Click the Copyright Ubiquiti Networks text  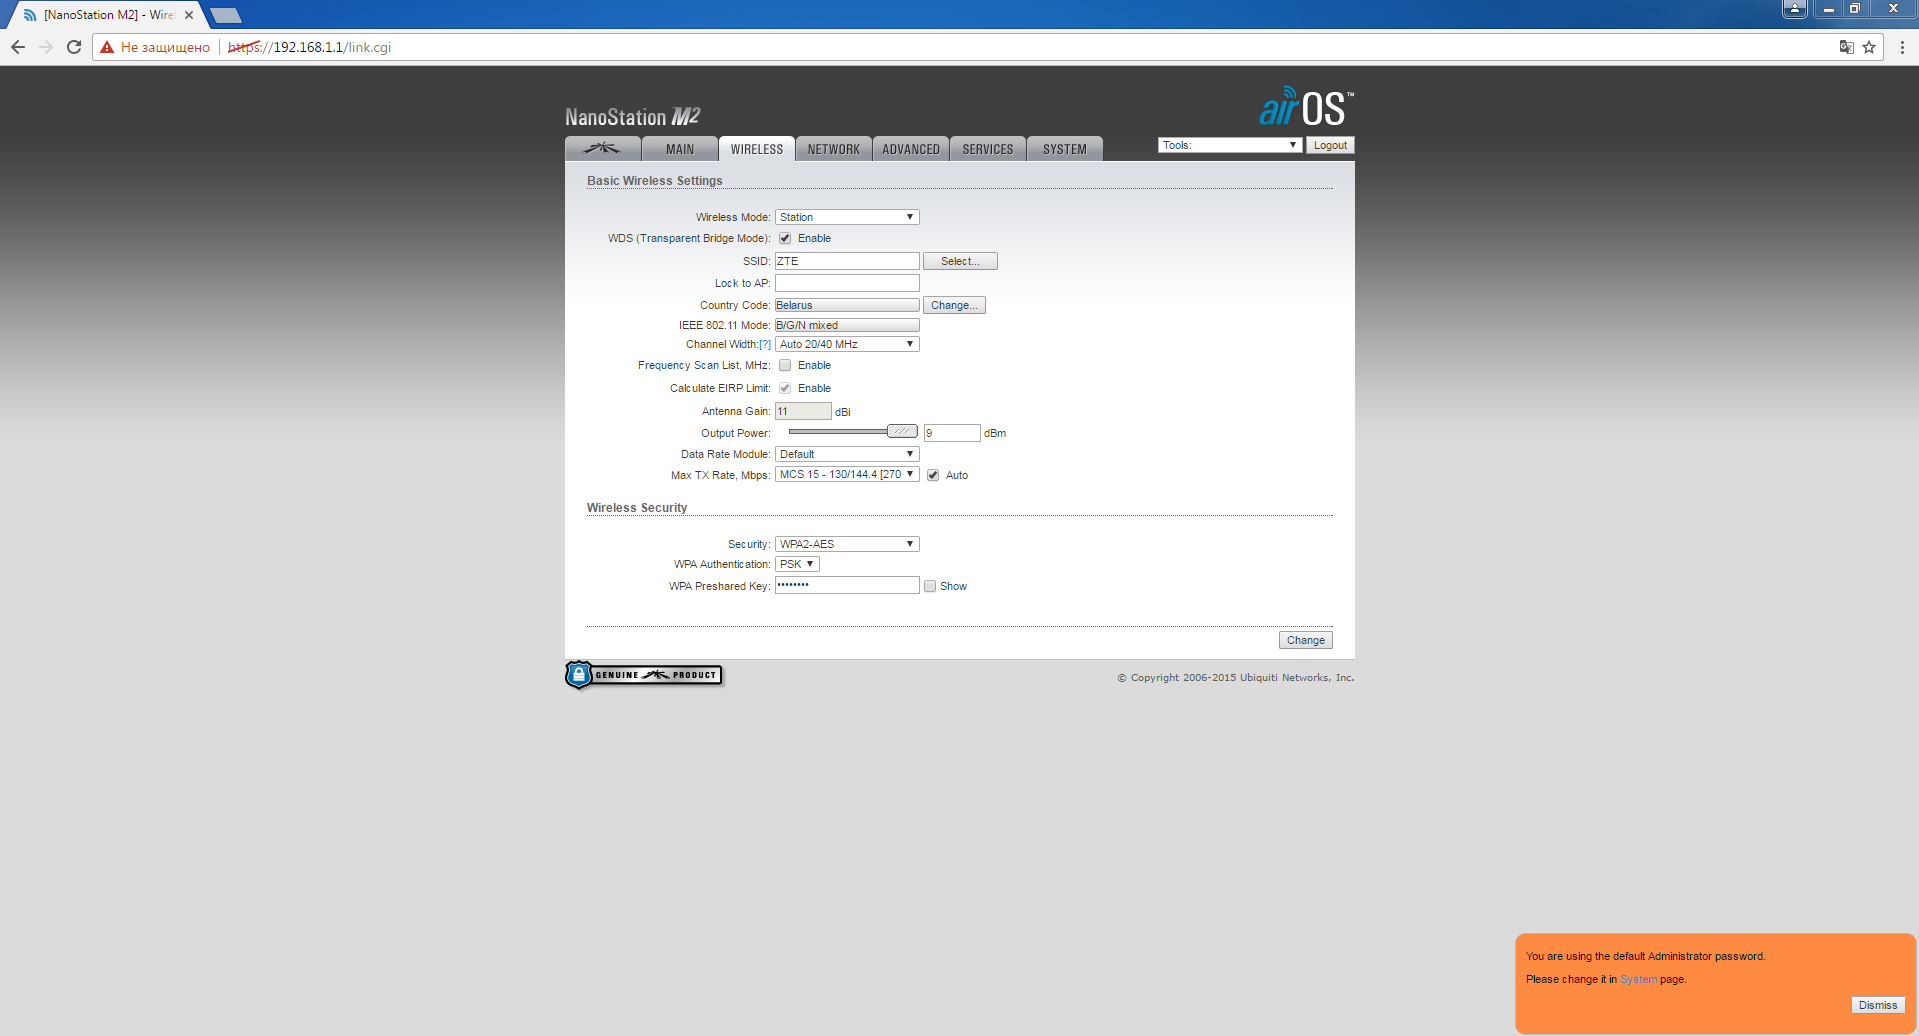pos(1235,678)
